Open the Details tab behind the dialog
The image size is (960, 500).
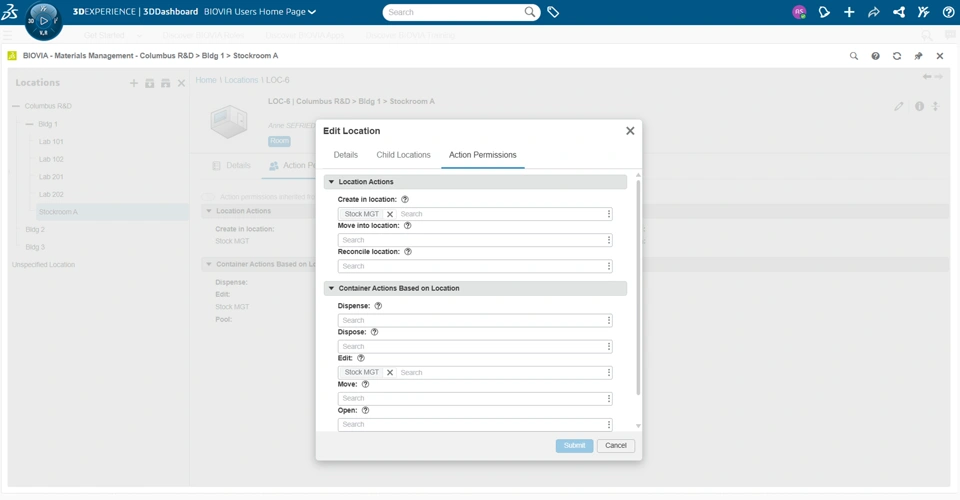click(231, 166)
